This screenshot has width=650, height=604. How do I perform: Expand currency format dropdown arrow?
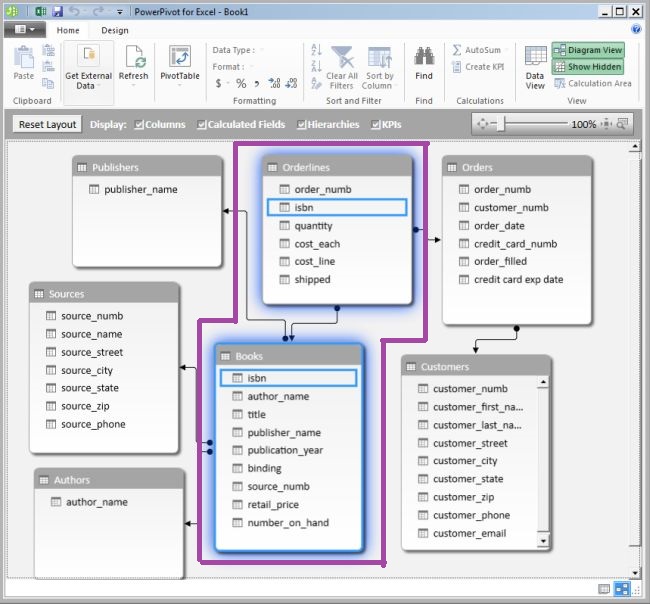(x=228, y=83)
